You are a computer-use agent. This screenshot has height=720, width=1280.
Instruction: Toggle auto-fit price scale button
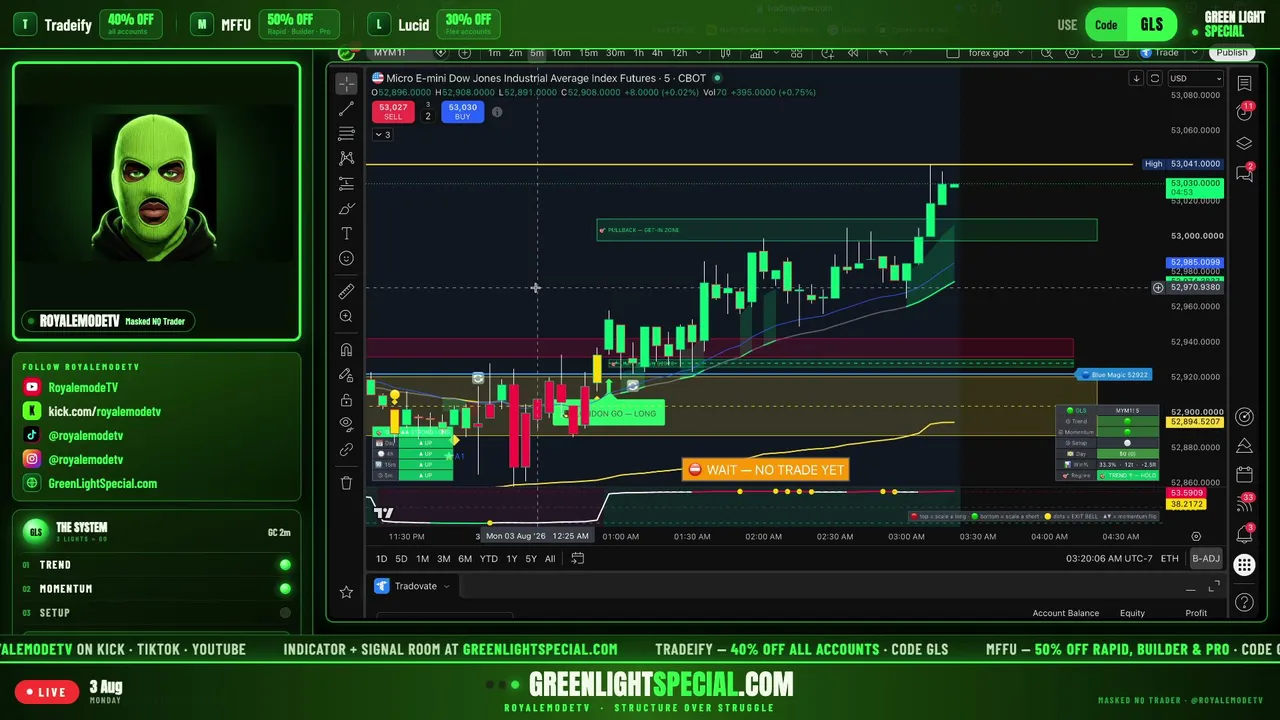(x=1155, y=78)
